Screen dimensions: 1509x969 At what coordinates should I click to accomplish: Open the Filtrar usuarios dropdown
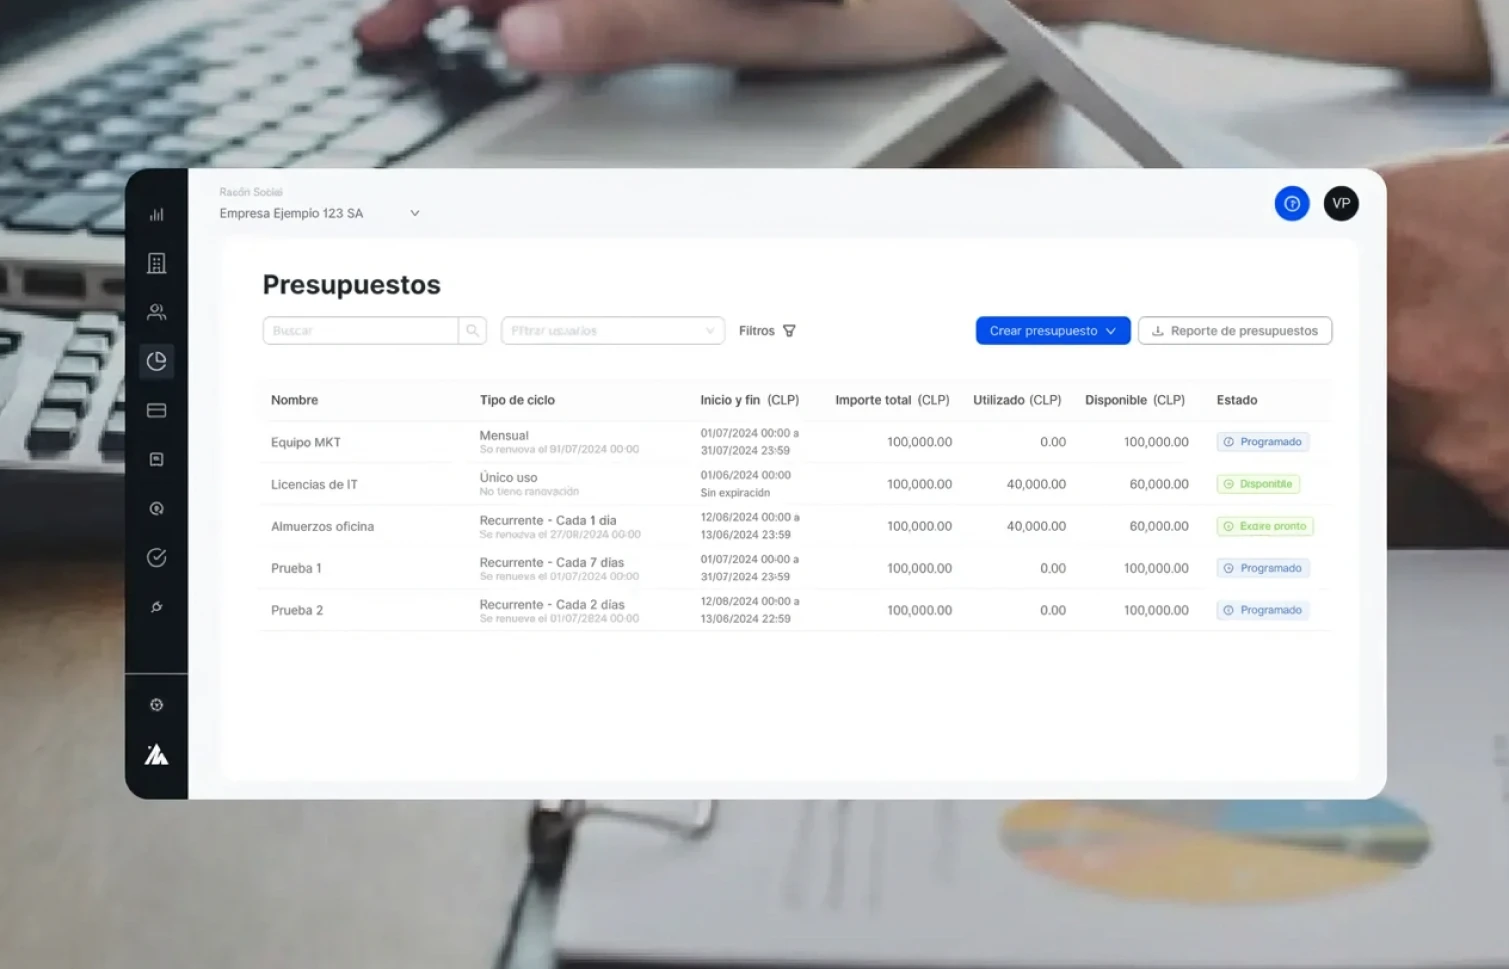tap(612, 331)
